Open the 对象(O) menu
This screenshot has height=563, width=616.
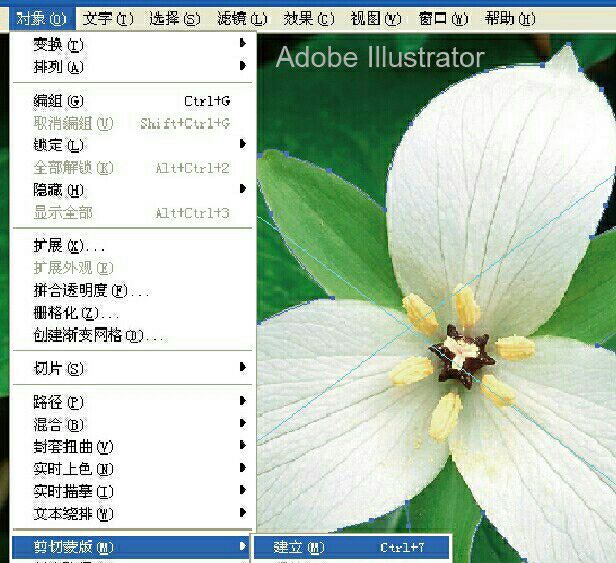click(42, 18)
